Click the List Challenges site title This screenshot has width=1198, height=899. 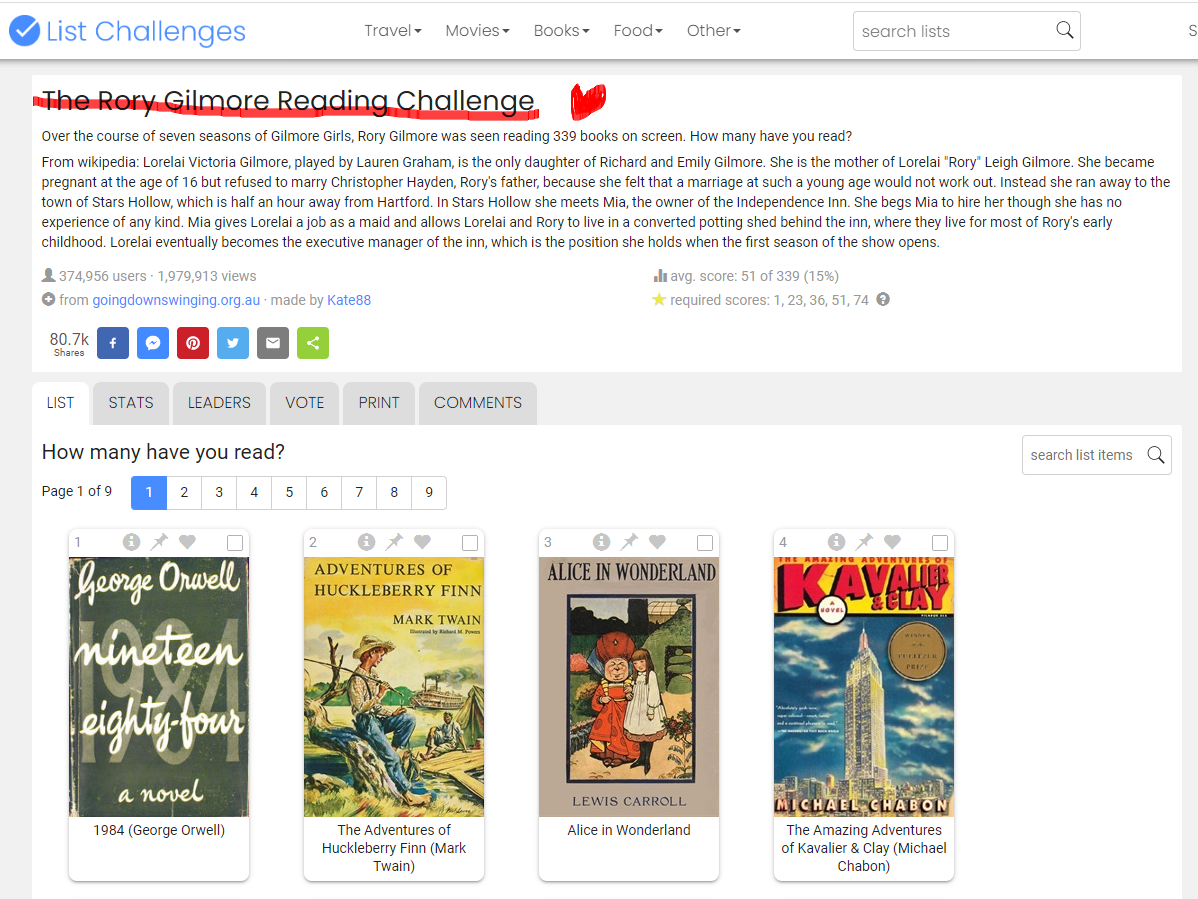pyautogui.click(x=146, y=31)
